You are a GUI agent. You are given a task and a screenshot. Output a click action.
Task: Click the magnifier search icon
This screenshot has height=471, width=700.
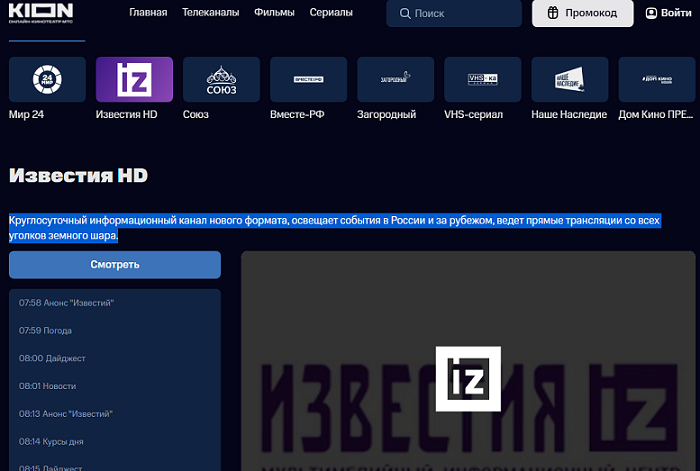pyautogui.click(x=405, y=13)
